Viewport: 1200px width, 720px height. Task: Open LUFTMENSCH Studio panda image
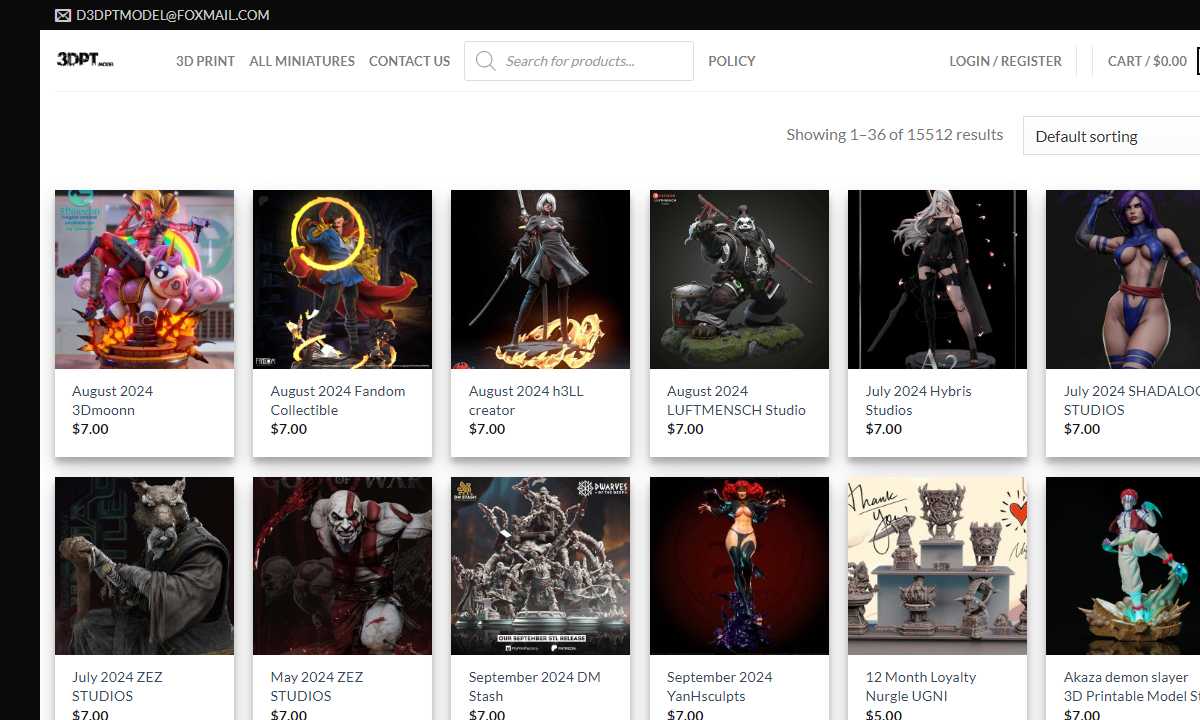tap(739, 279)
